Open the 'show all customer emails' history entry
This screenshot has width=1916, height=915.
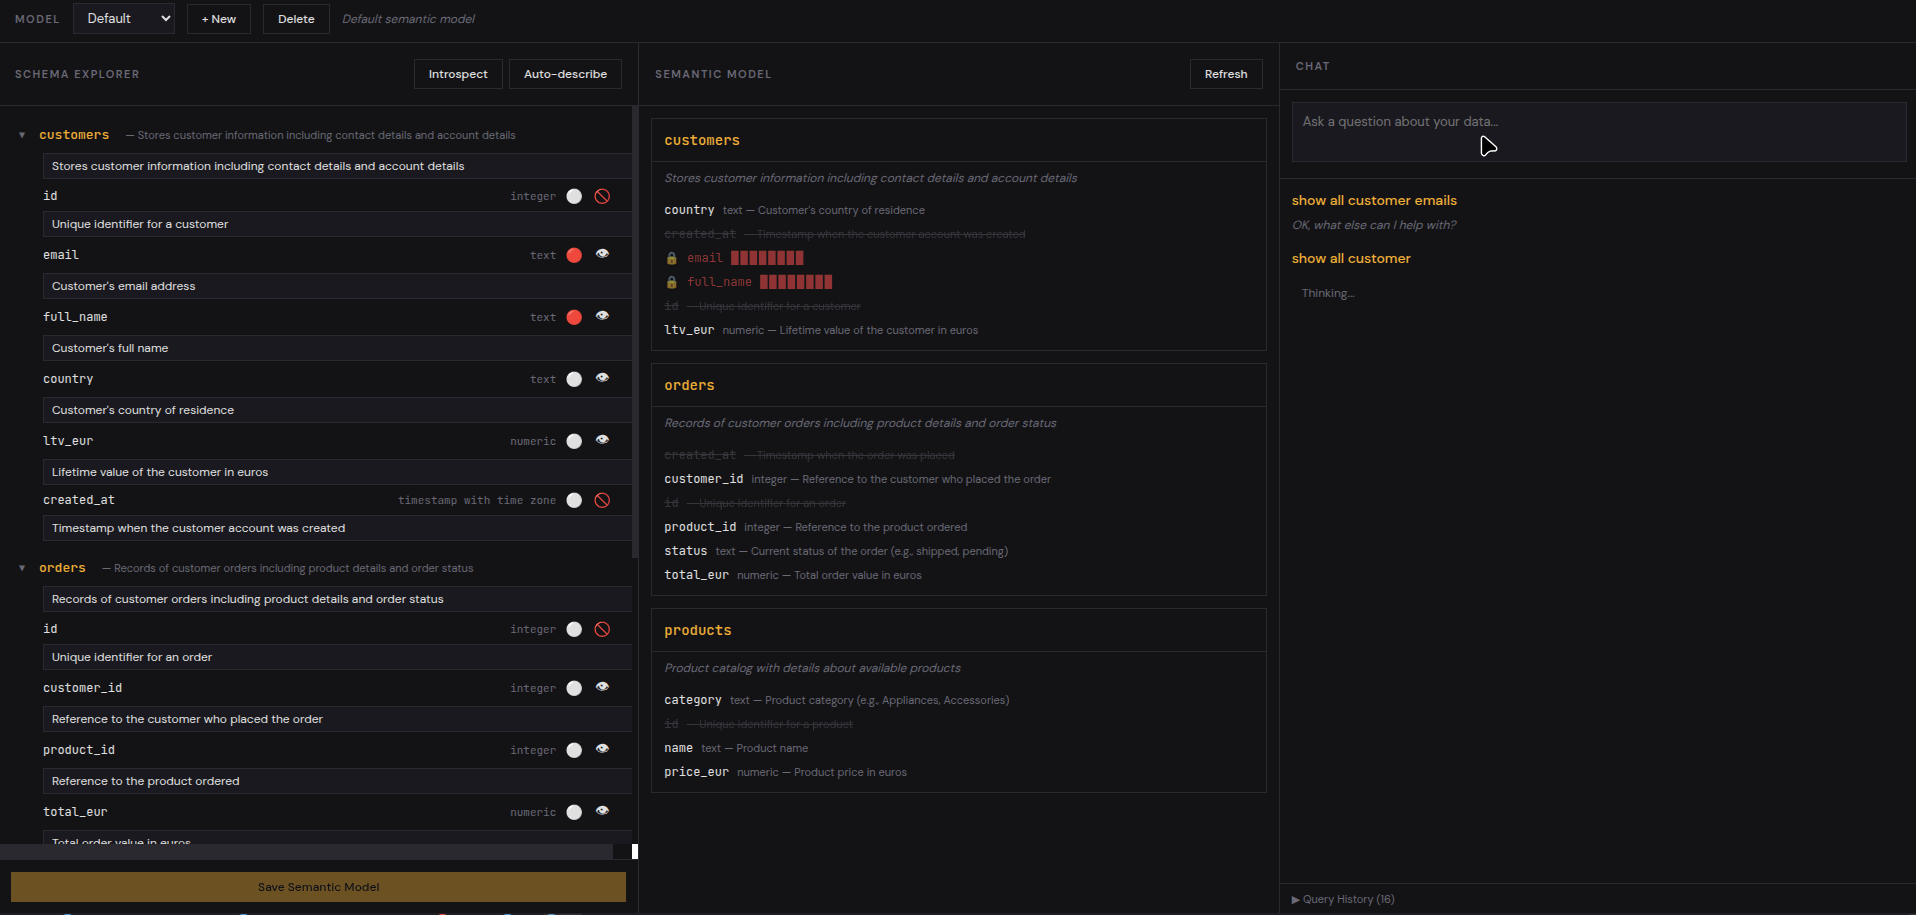[x=1373, y=200]
